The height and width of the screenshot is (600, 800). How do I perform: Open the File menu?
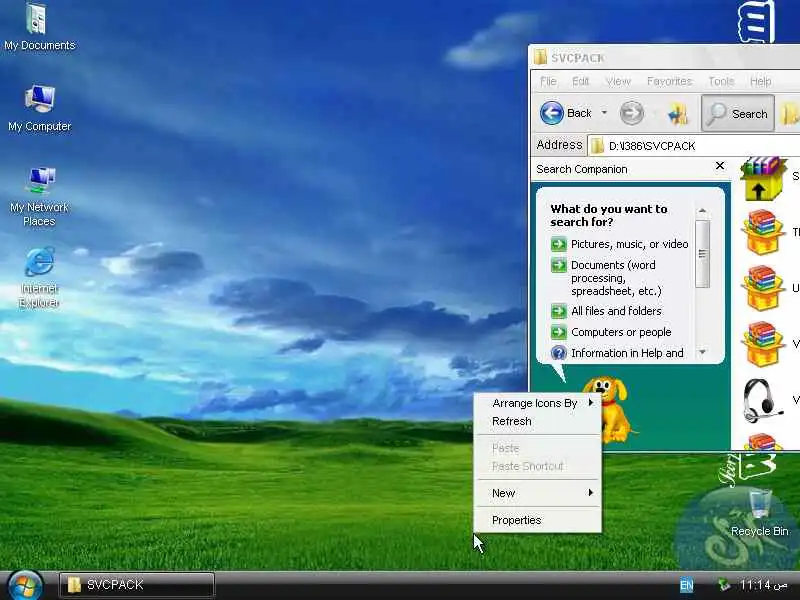tap(548, 82)
